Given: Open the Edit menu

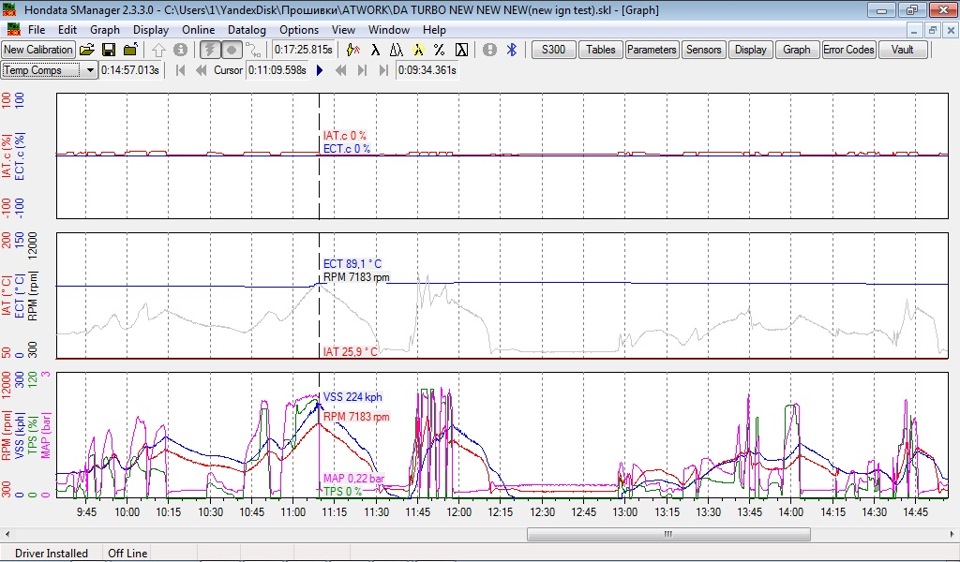Looking at the screenshot, I should tap(67, 29).
